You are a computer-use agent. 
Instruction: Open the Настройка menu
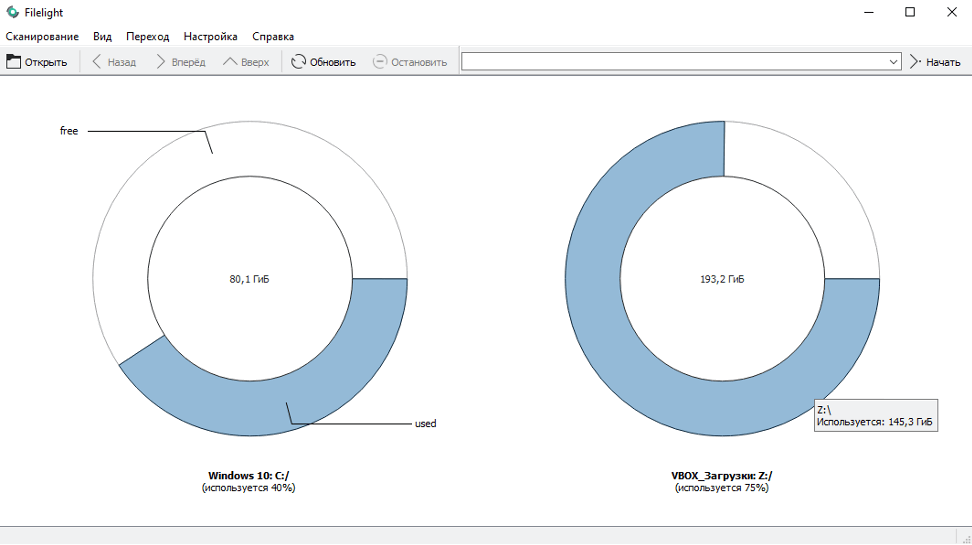pos(210,37)
